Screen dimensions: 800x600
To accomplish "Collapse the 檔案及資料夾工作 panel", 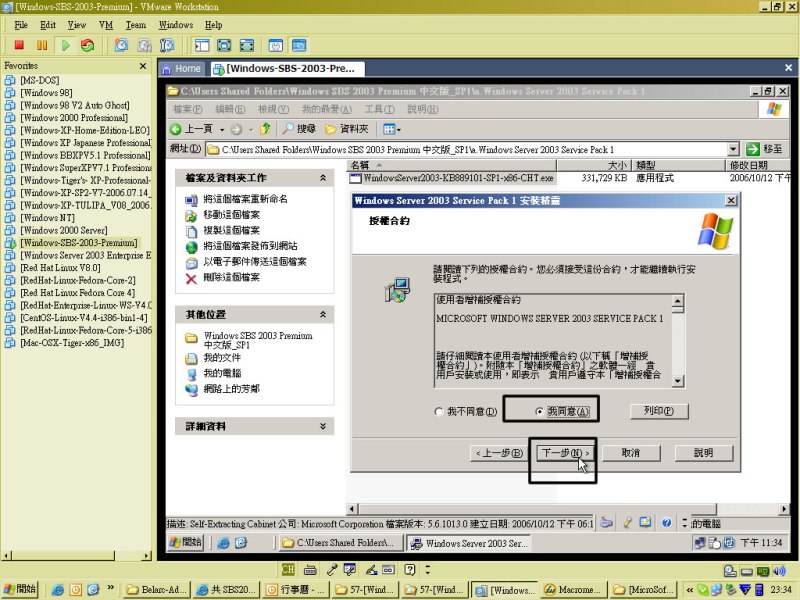I will click(322, 178).
